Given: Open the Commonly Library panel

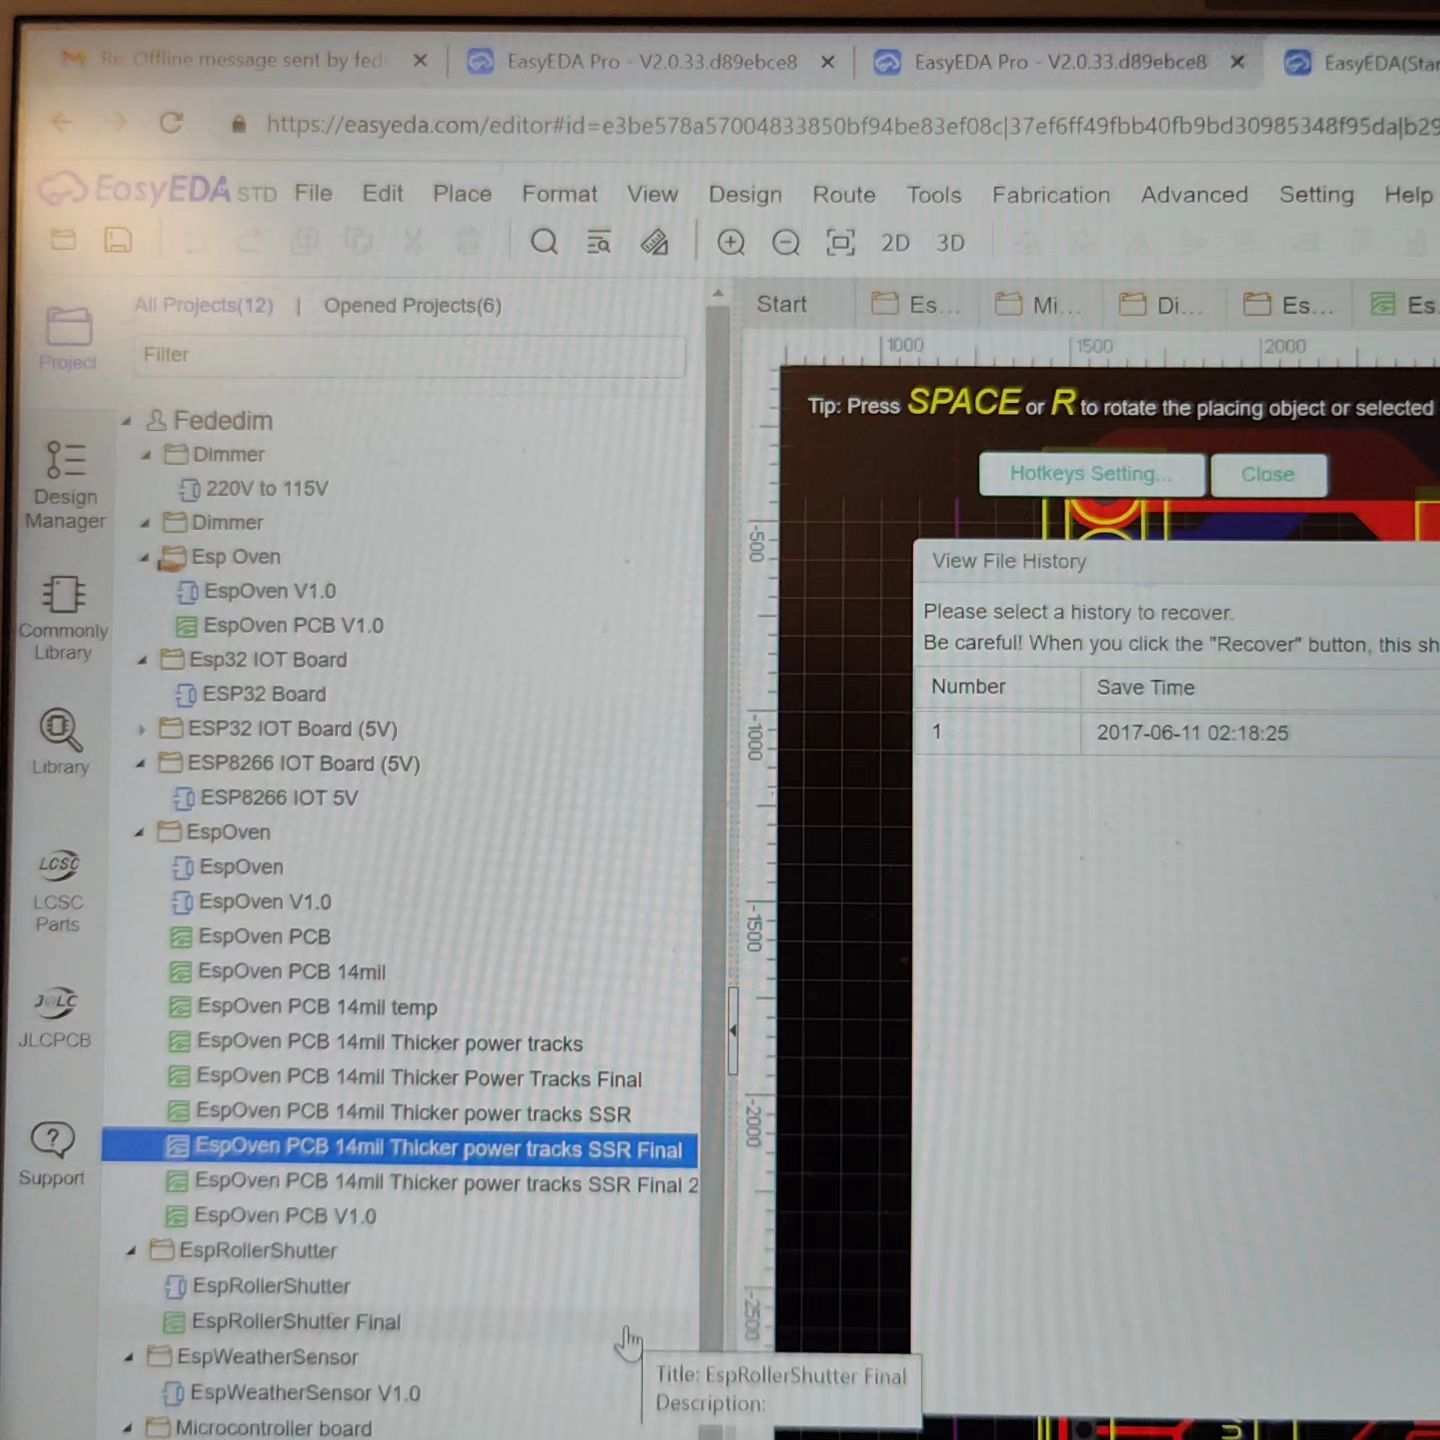Looking at the screenshot, I should pos(62,618).
